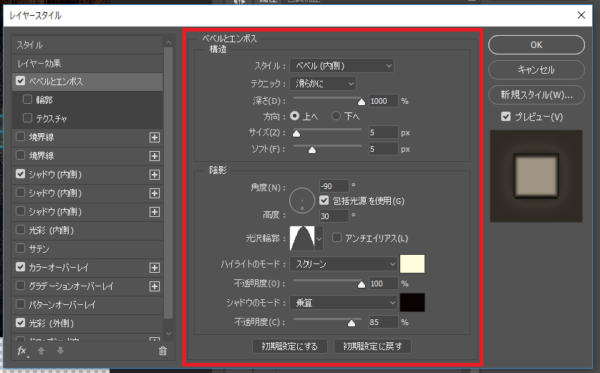Image resolution: width=600 pixels, height=373 pixels.
Task: Click the effects list scrollbar up arrow
Action: [168, 42]
